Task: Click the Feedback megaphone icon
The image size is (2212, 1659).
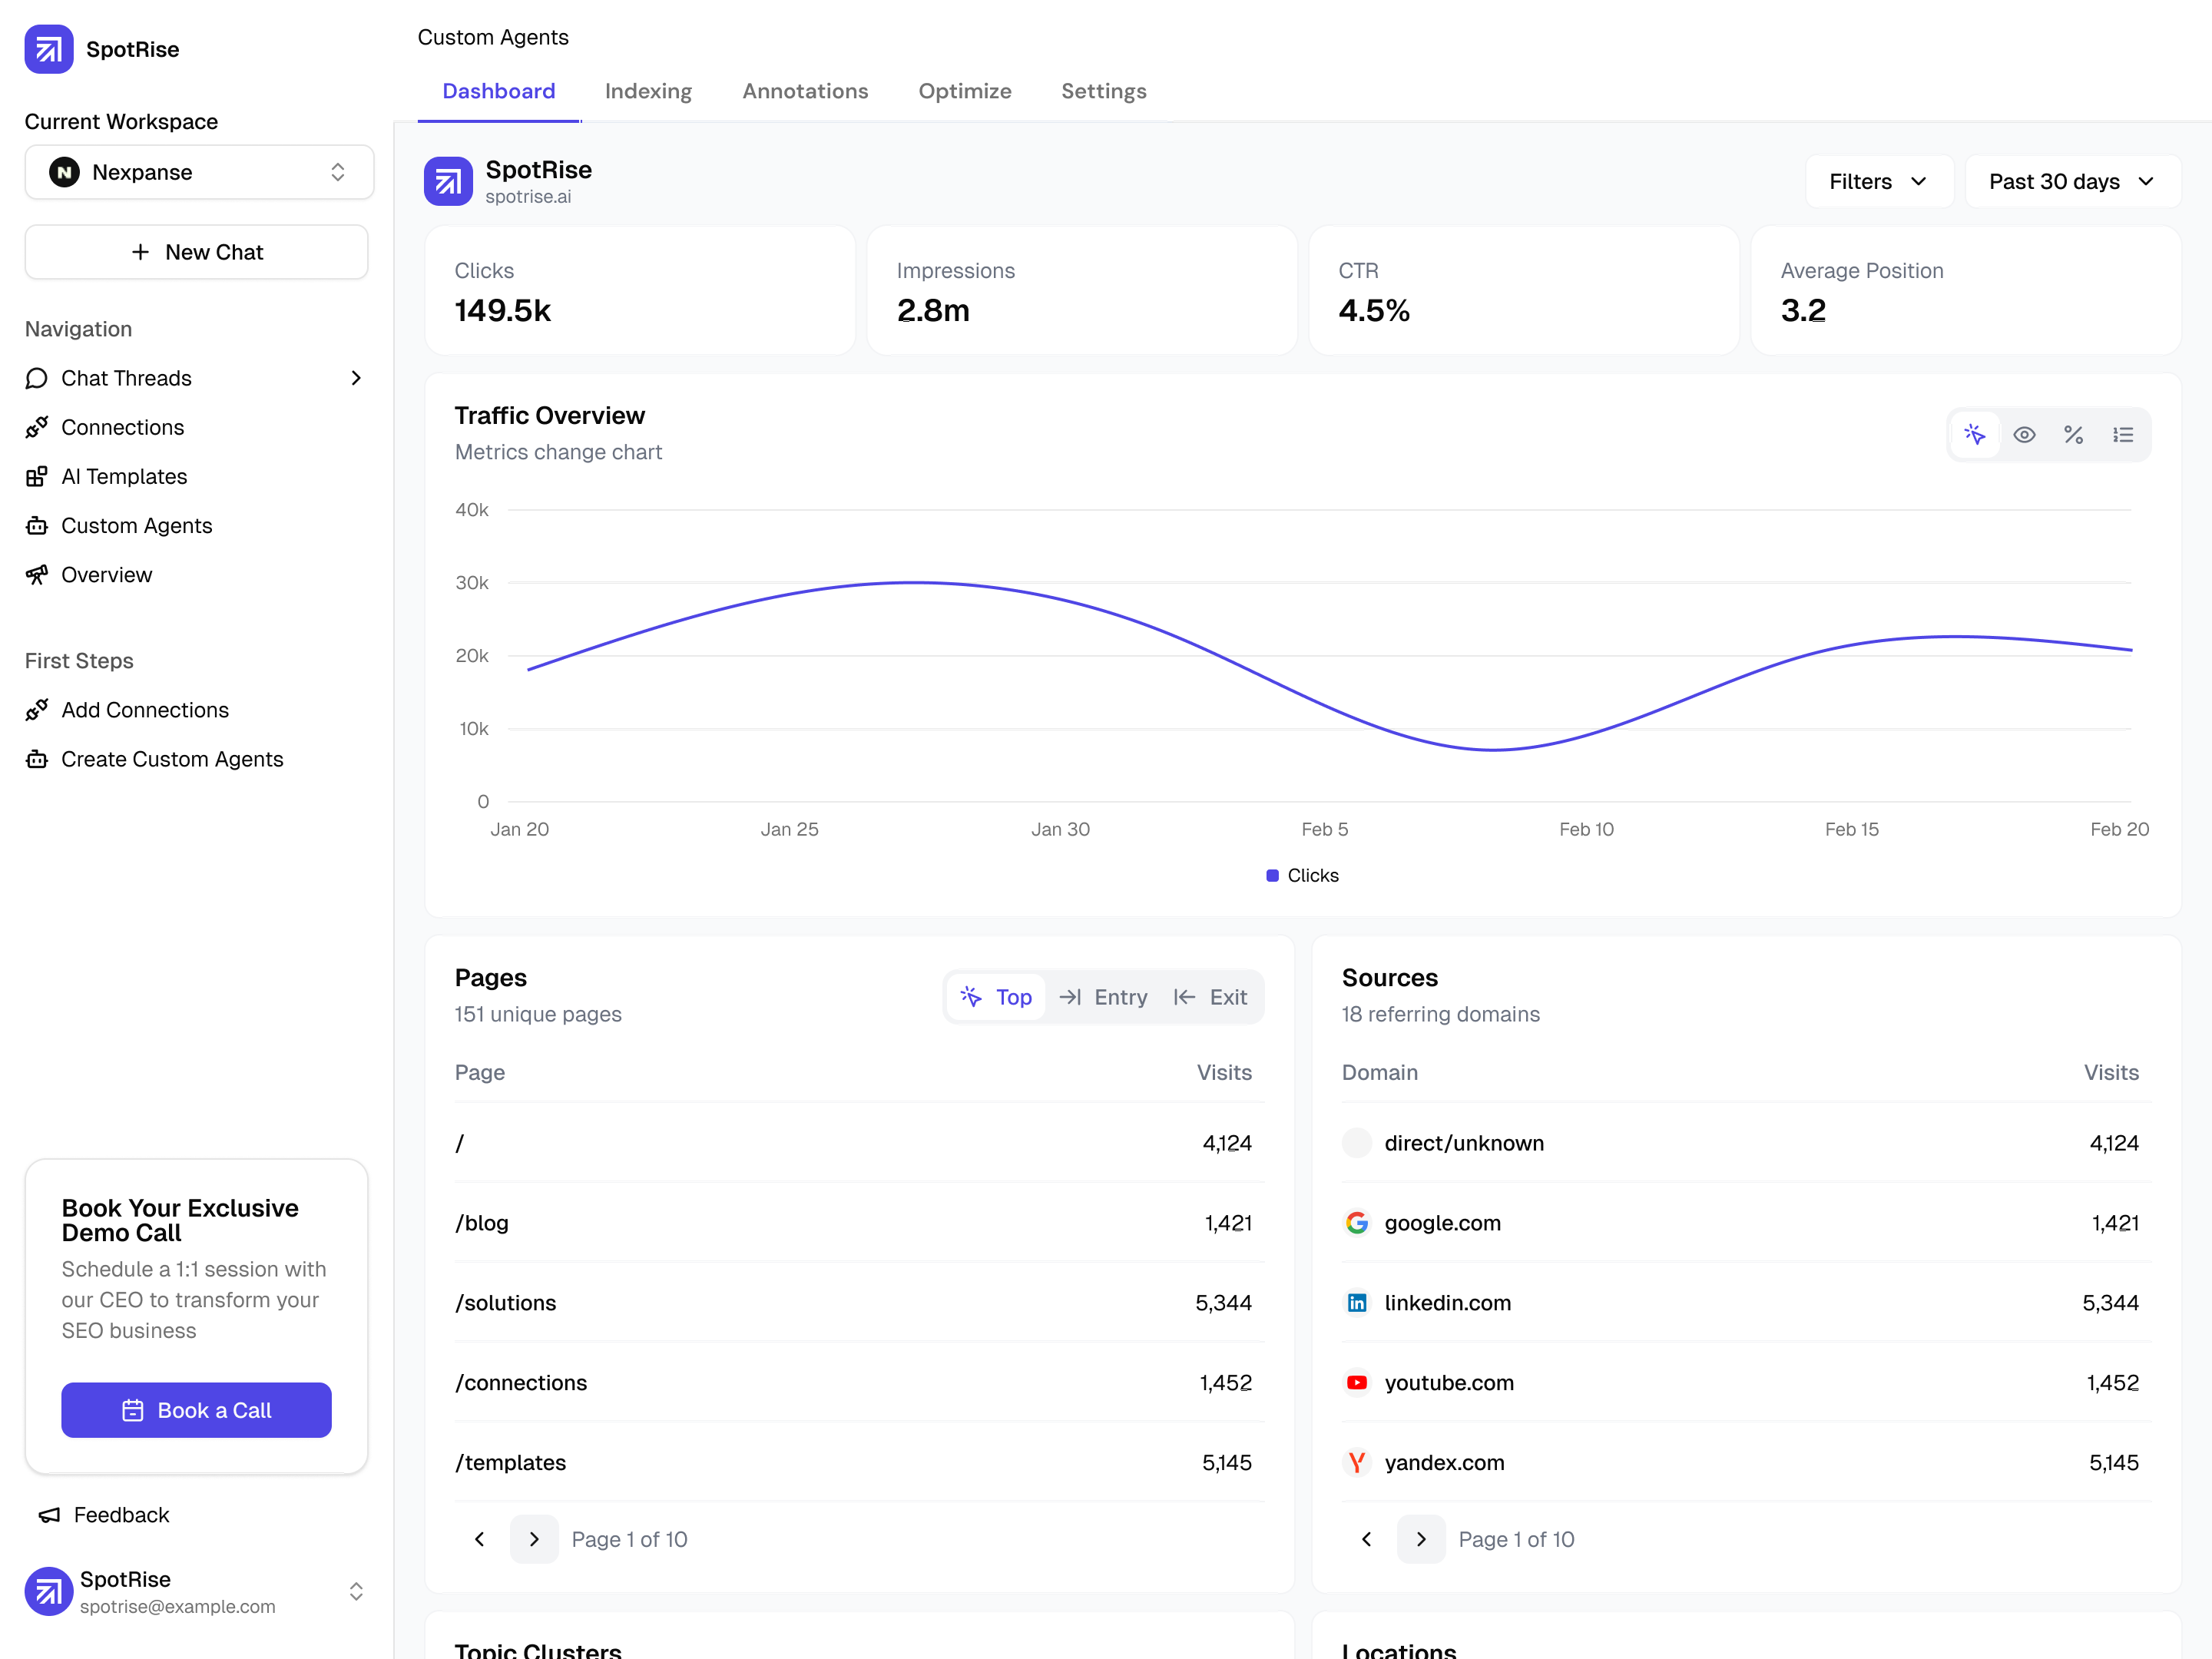Action: point(49,1515)
